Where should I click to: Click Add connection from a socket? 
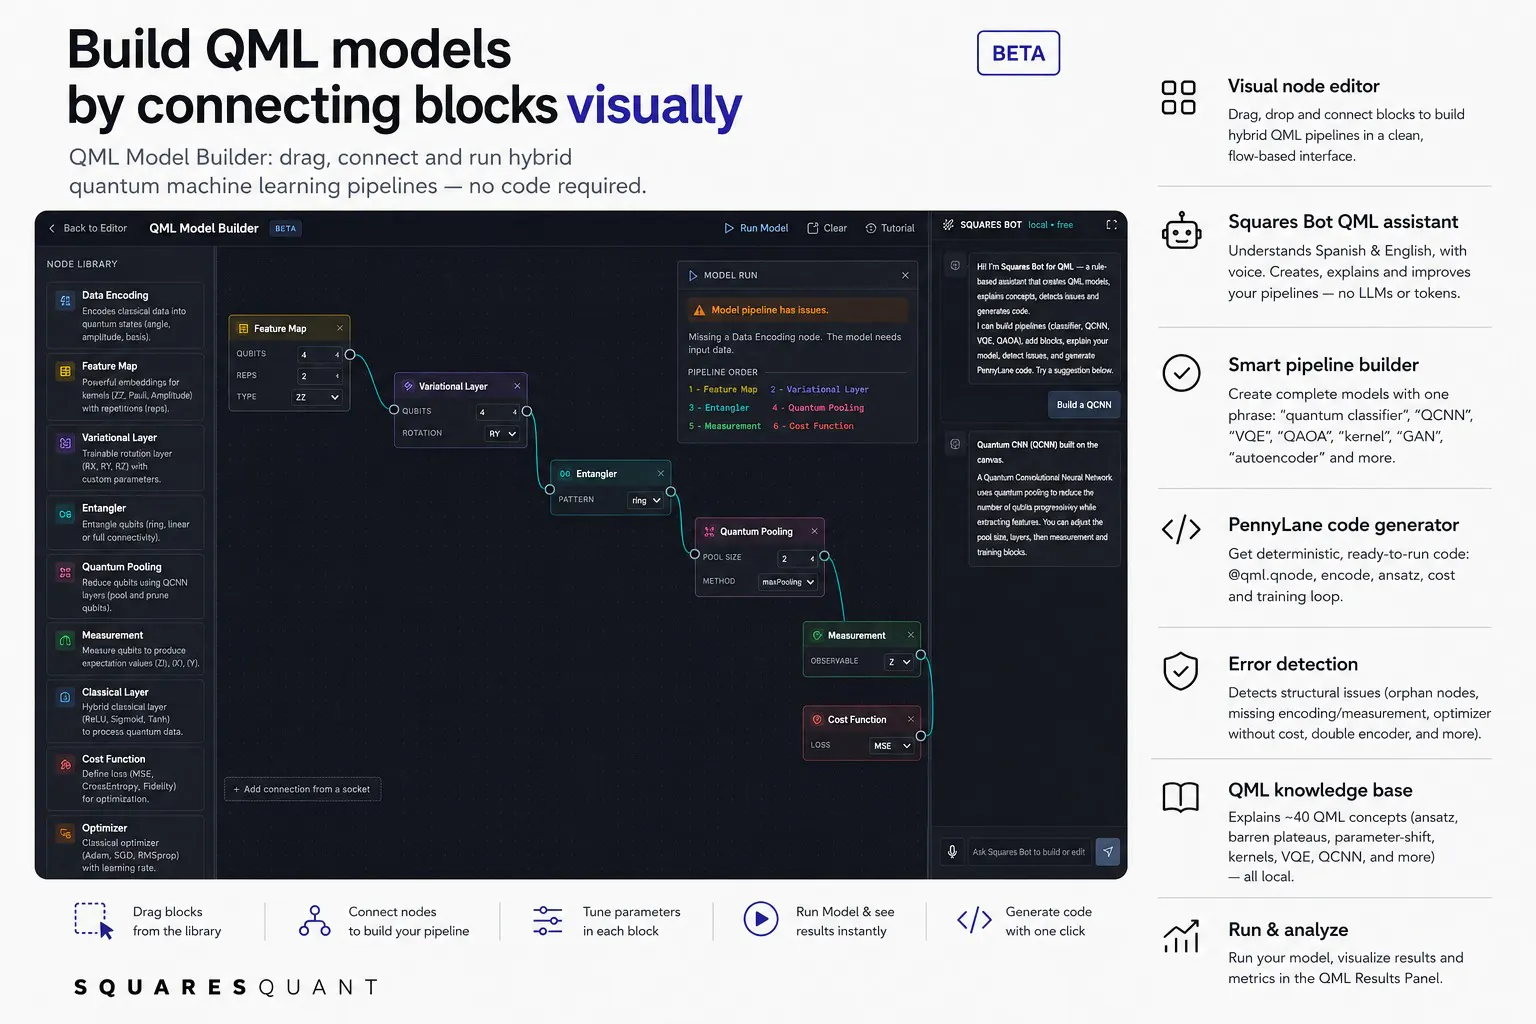pos(302,789)
